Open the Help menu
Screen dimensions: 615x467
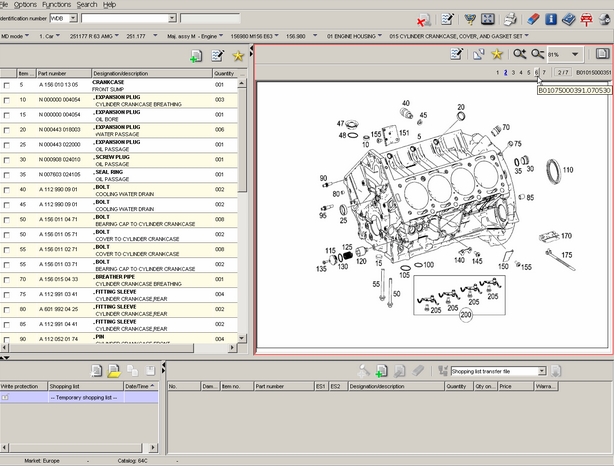pos(109,5)
